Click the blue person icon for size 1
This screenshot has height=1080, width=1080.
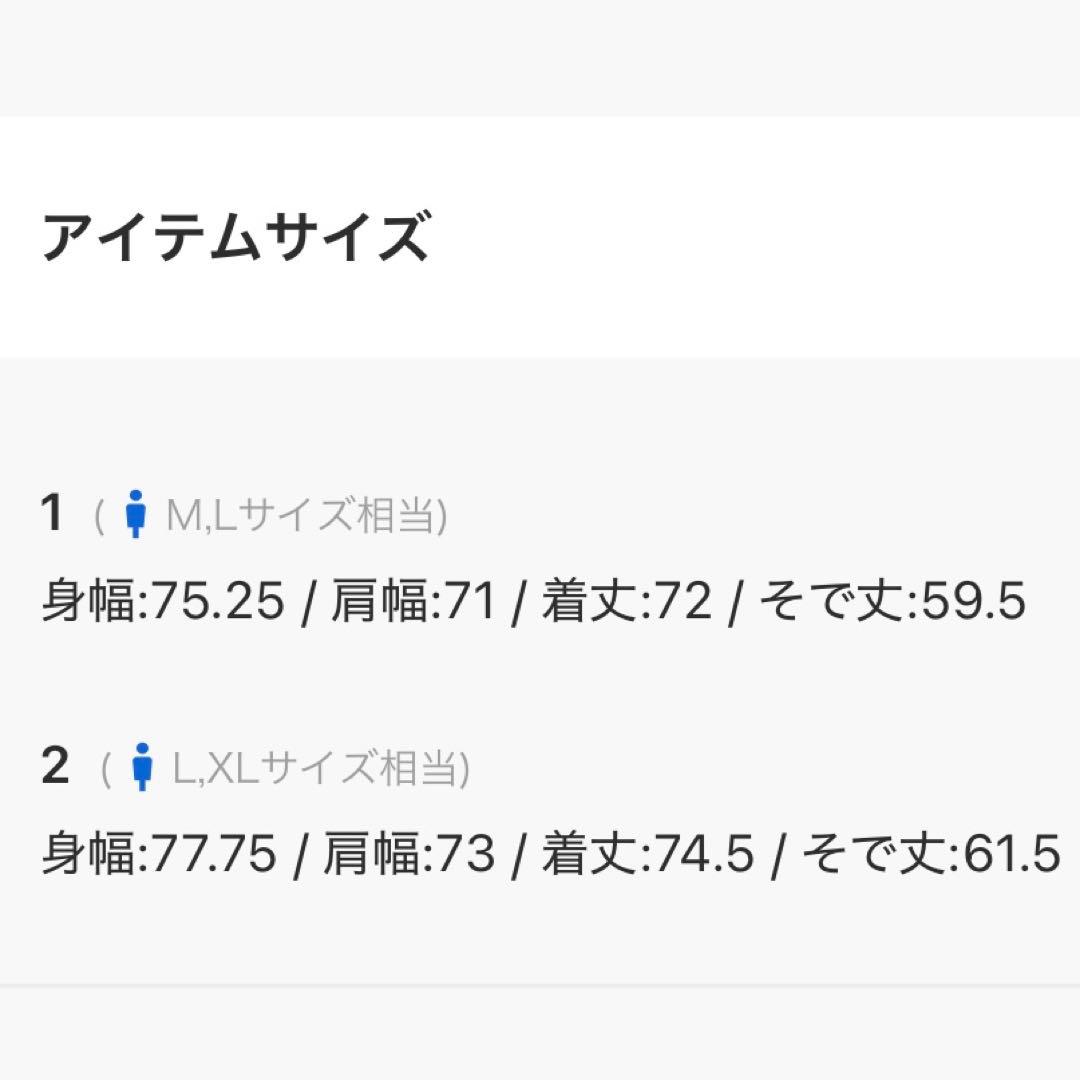(136, 516)
